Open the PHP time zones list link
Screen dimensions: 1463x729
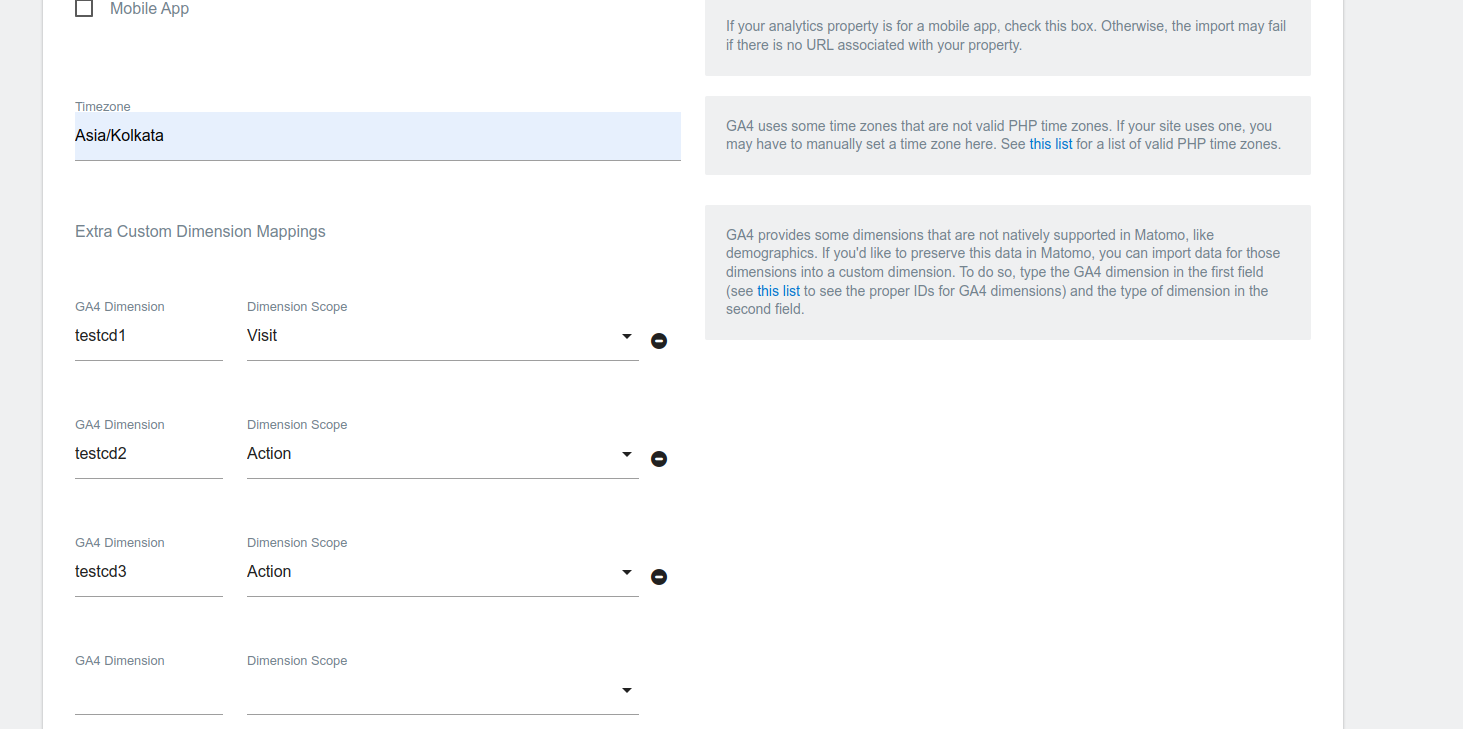(x=1050, y=143)
